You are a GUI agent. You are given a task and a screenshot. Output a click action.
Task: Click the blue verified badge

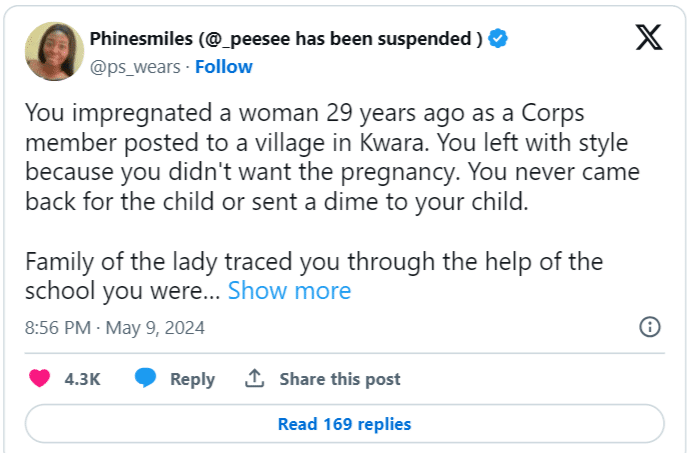coord(498,39)
